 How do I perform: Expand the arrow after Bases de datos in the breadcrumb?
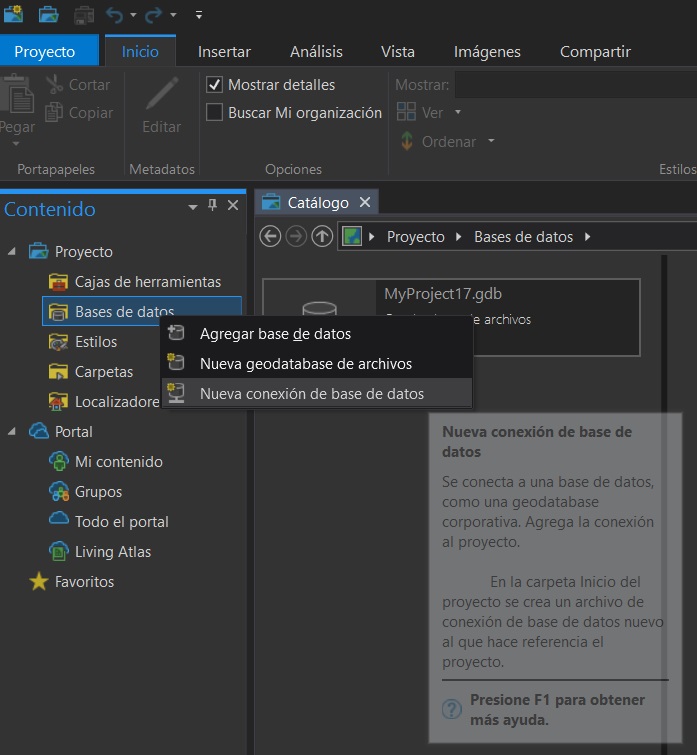click(x=587, y=237)
